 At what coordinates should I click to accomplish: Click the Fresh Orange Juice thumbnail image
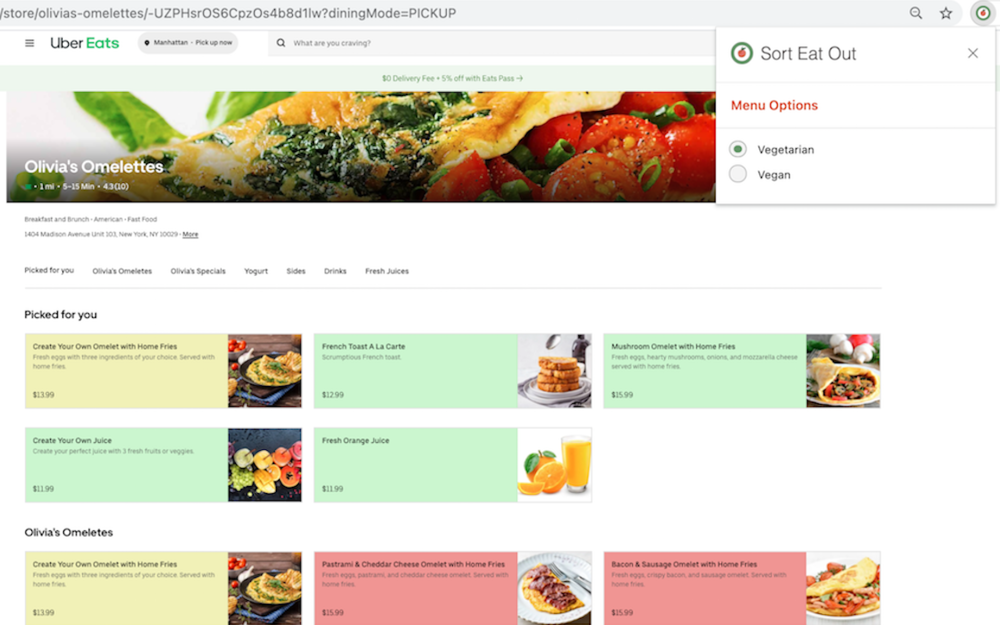coord(555,464)
